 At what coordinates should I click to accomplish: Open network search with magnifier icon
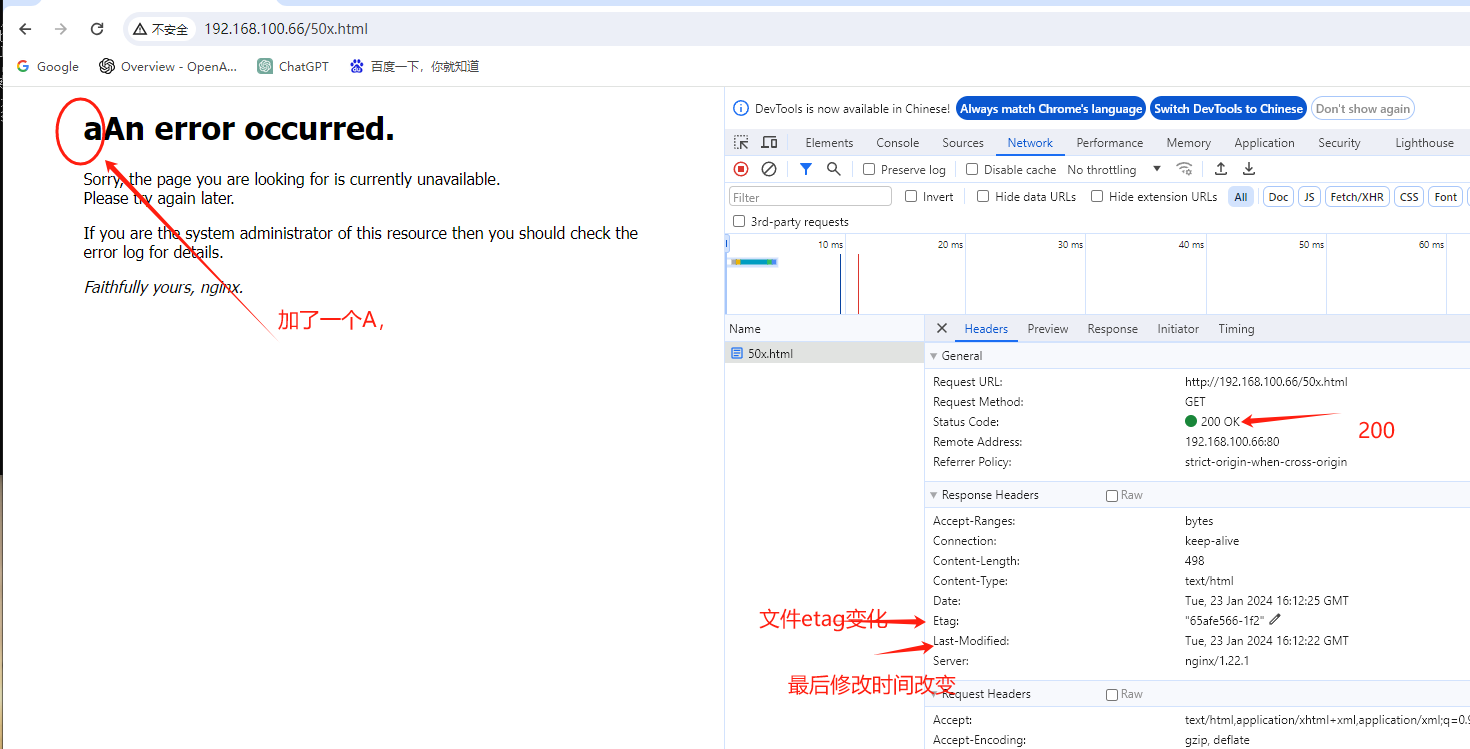(x=833, y=169)
